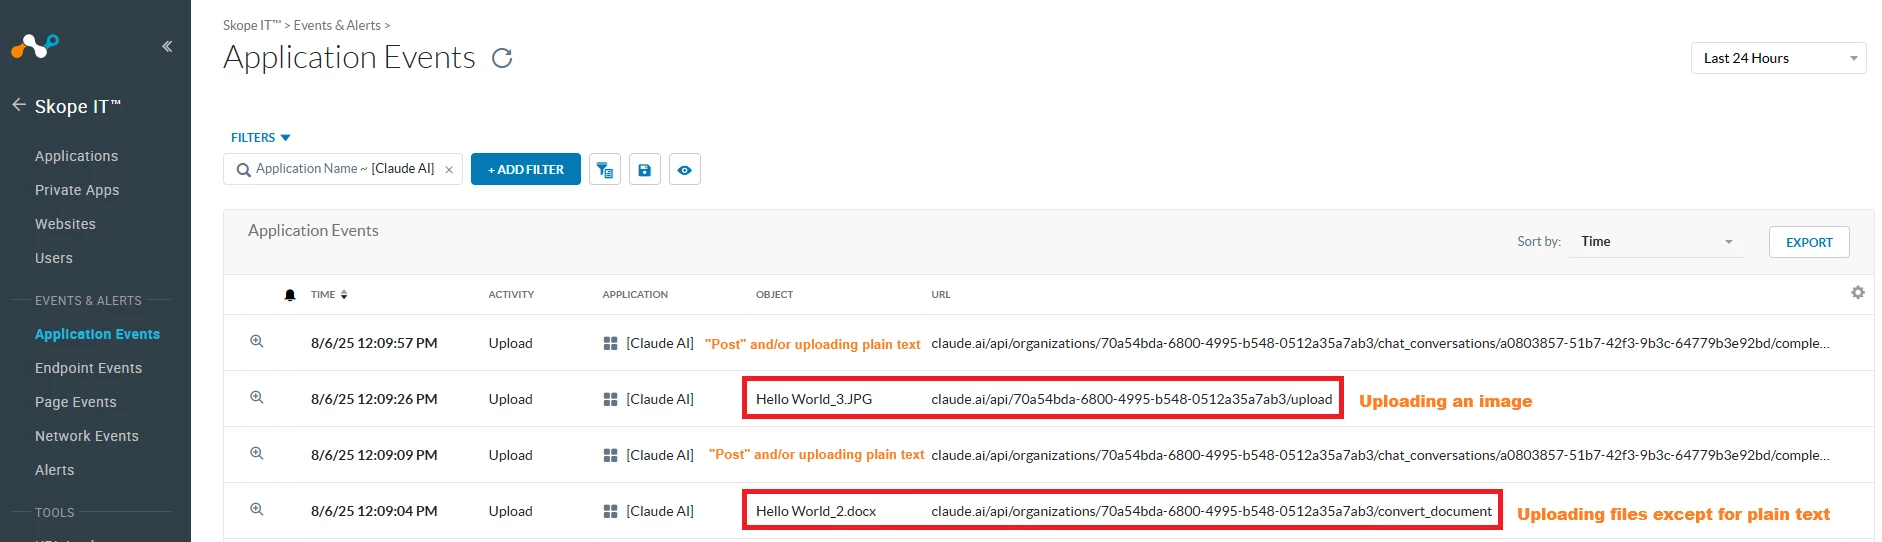Select Application Events in the sidebar

[97, 334]
